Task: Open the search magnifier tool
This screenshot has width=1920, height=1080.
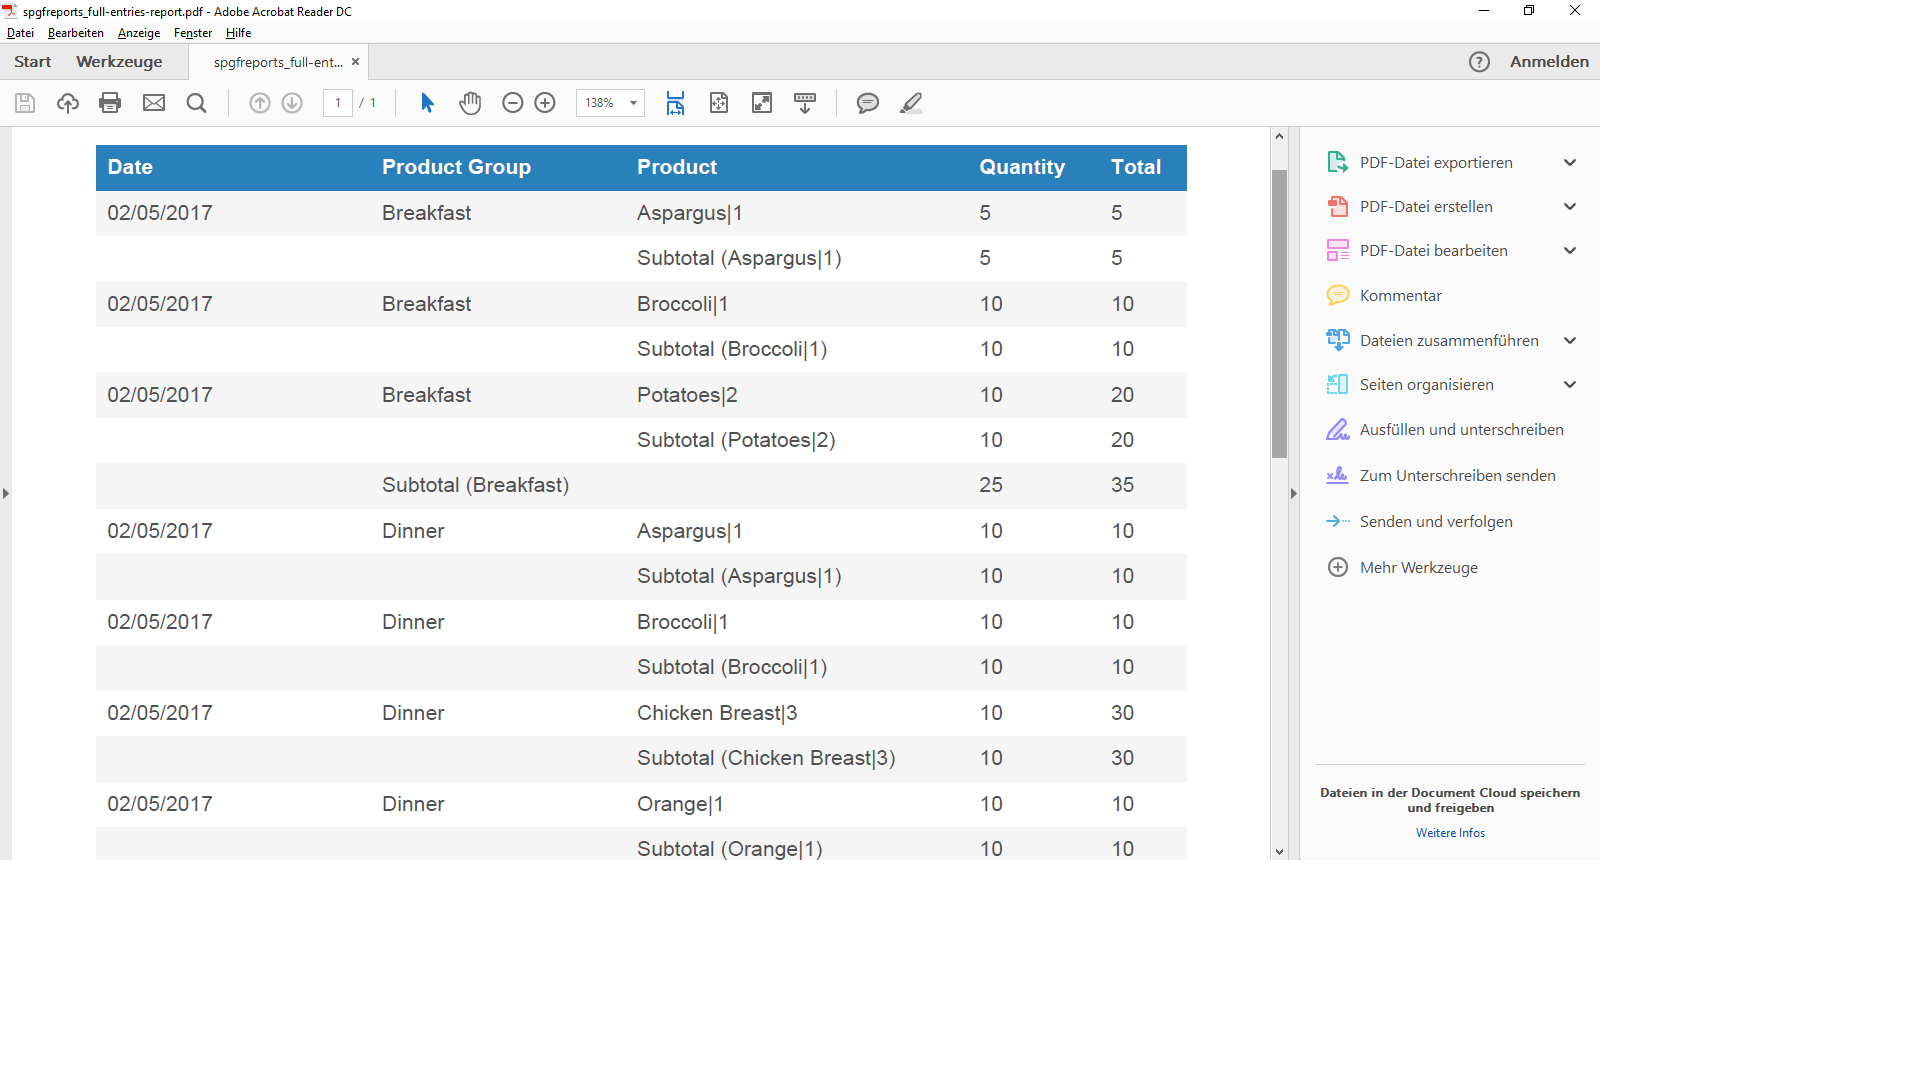Action: tap(197, 103)
